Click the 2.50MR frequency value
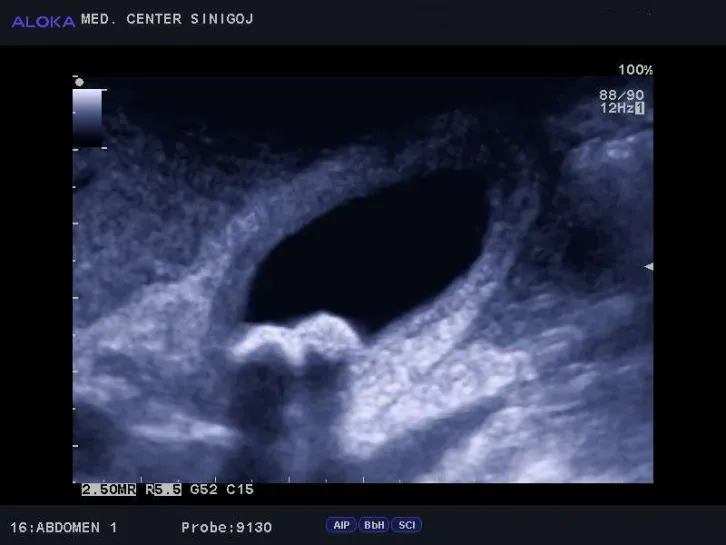The width and height of the screenshot is (726, 545). click(109, 489)
